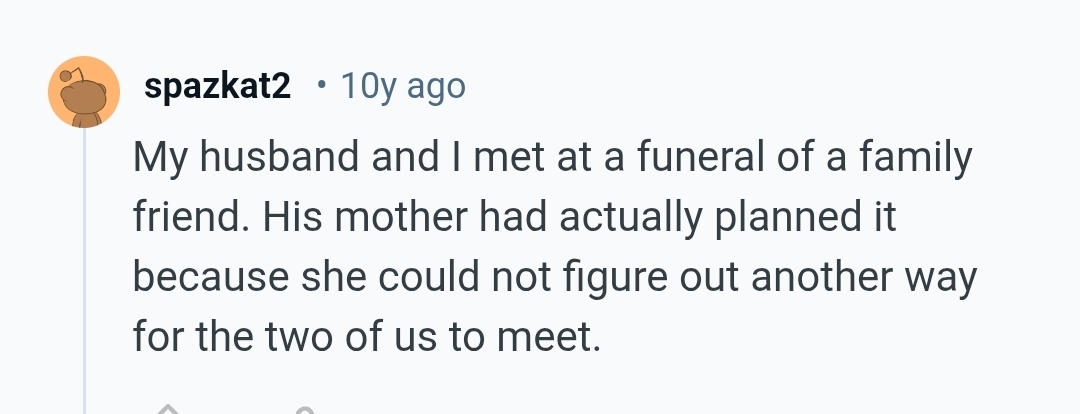Click the comment line starting "My husband"

click(x=552, y=160)
